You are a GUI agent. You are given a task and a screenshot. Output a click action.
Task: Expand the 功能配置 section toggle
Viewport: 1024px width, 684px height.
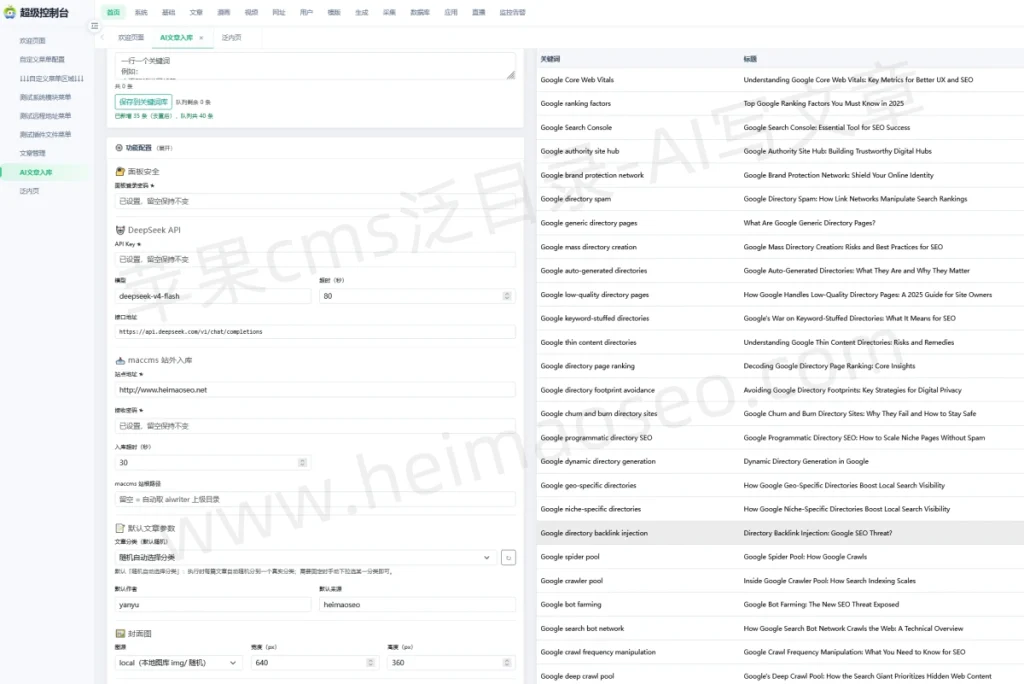point(165,148)
